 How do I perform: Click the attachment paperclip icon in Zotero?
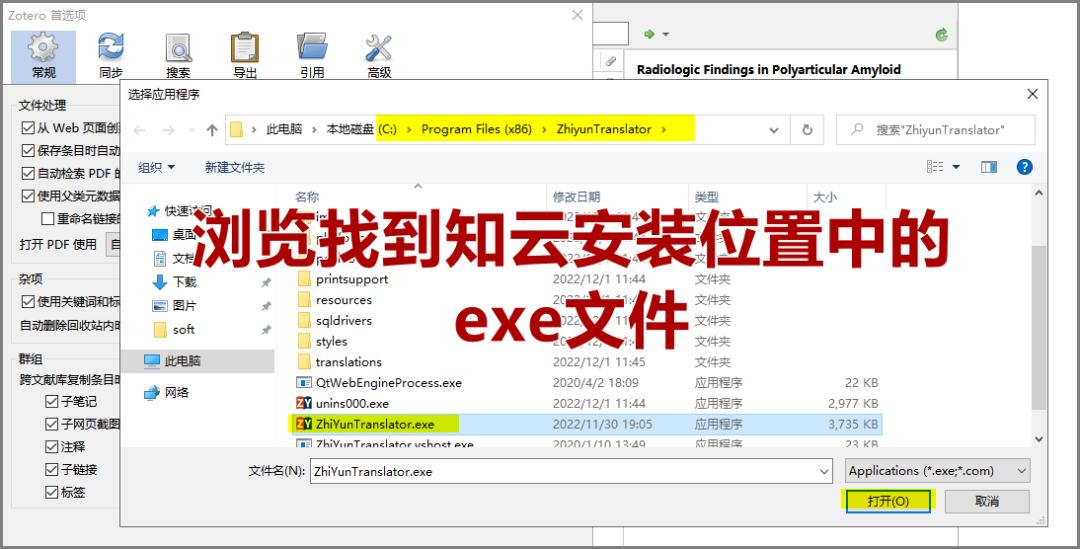pyautogui.click(x=610, y=61)
